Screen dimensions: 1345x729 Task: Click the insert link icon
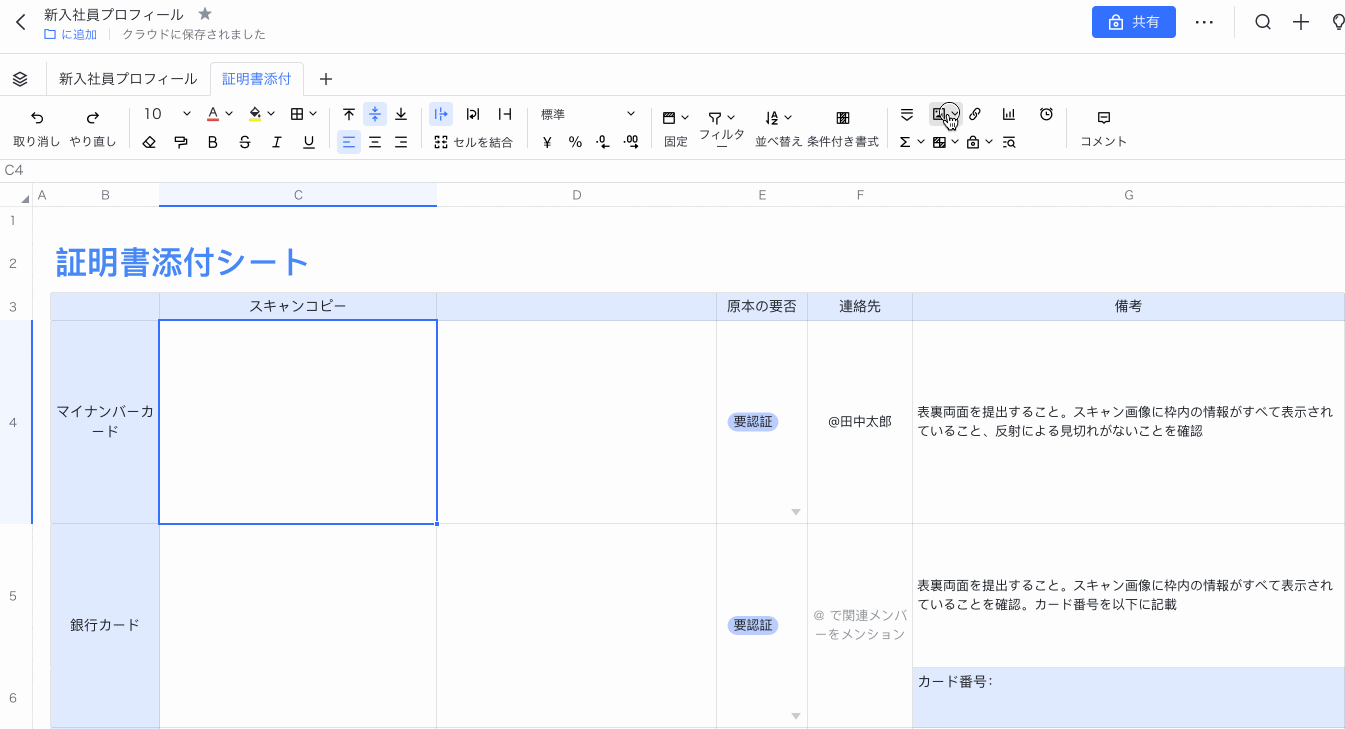click(x=975, y=114)
